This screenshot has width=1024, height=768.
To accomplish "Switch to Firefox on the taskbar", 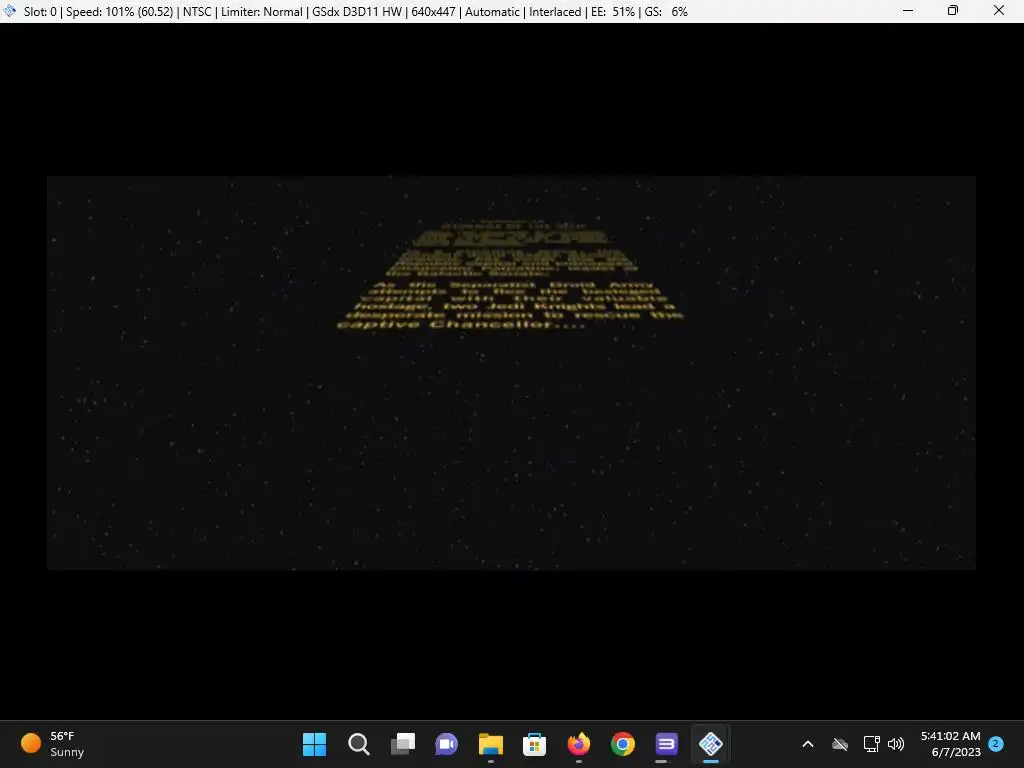I will [579, 744].
